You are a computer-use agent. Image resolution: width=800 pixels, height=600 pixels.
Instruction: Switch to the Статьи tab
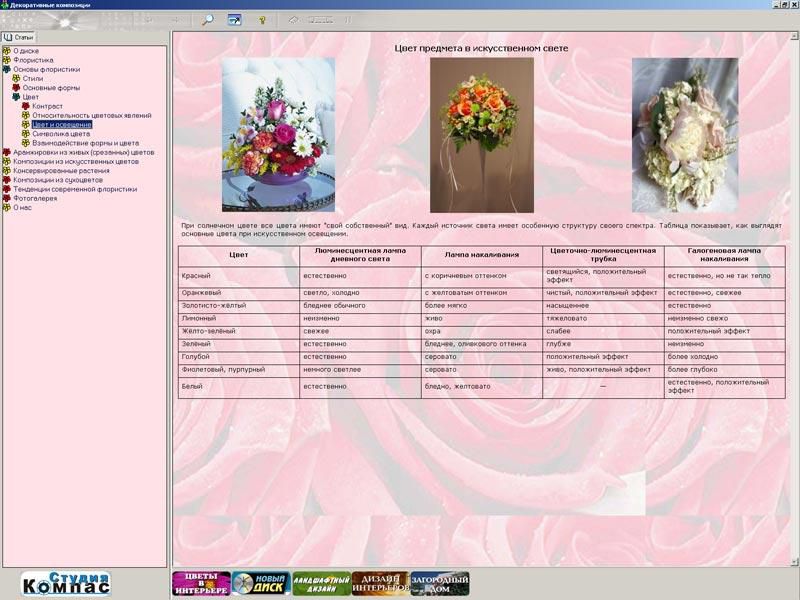coord(19,37)
